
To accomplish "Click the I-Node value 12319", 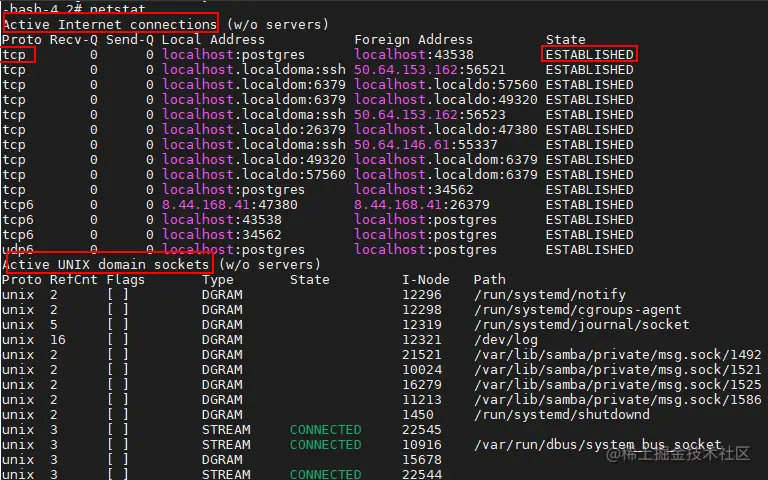I will click(x=422, y=325).
